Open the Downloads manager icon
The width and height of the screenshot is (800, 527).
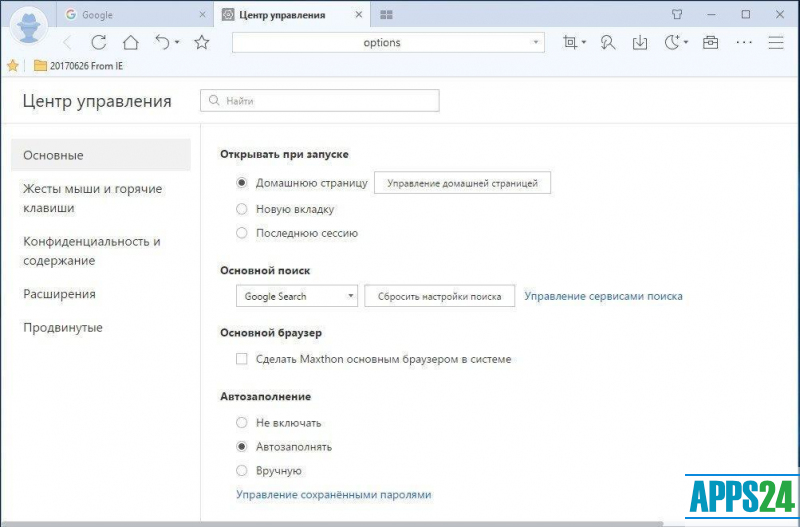pos(640,42)
